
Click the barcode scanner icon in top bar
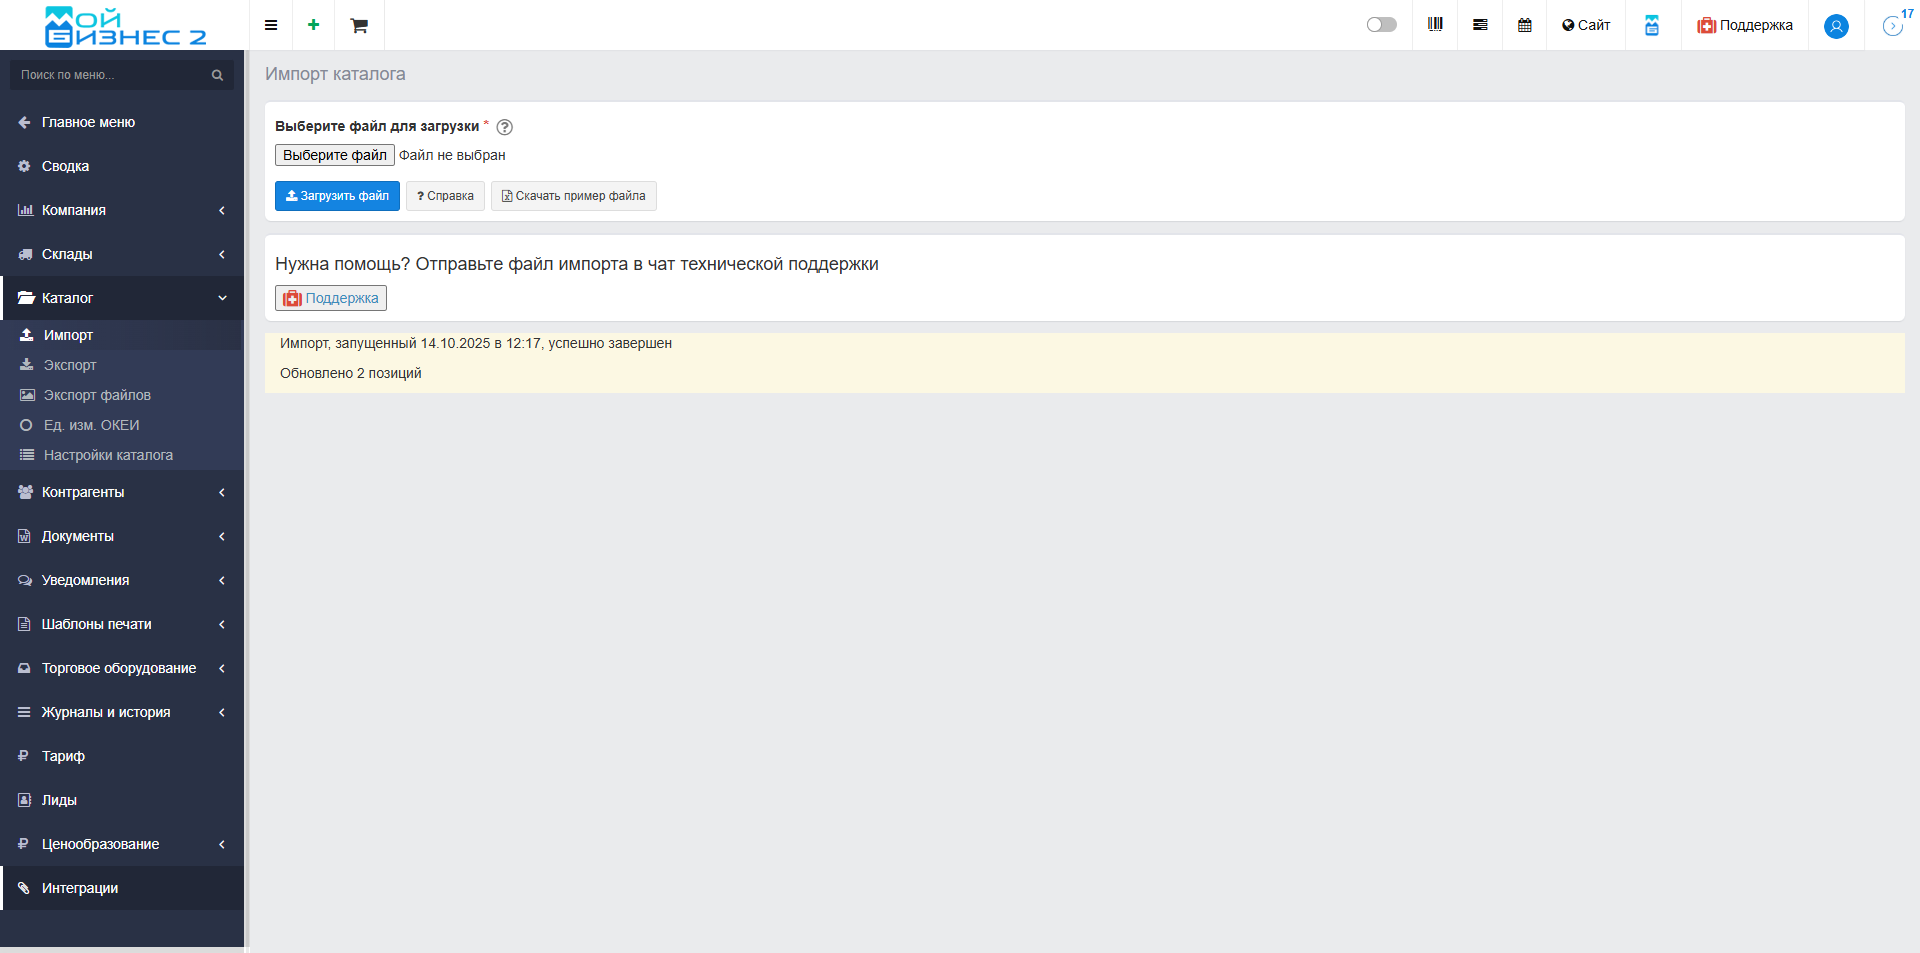(1435, 25)
